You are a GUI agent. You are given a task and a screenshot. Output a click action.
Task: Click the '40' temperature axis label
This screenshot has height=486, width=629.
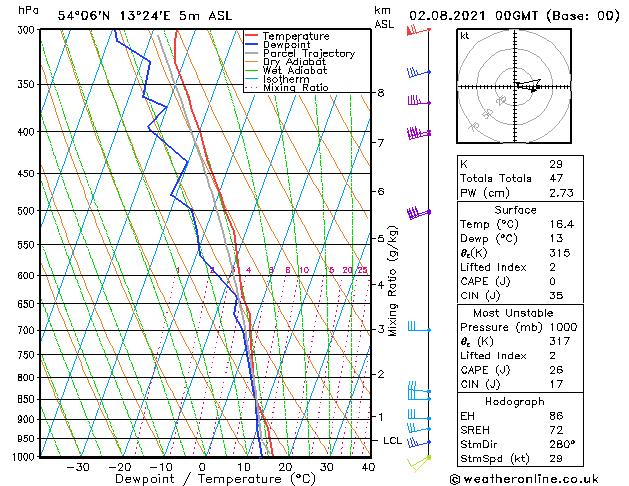(368, 467)
